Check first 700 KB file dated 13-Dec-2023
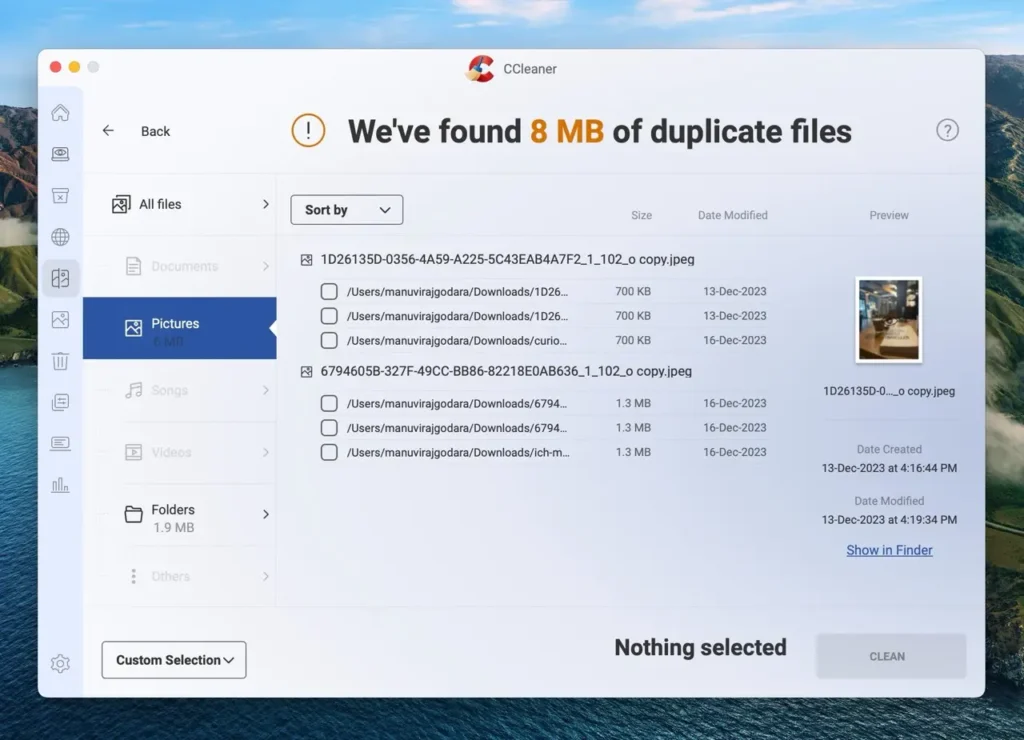The width and height of the screenshot is (1024, 740). coord(329,292)
